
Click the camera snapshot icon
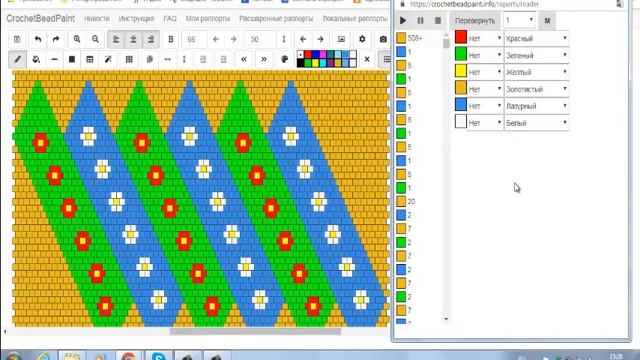coord(383,39)
